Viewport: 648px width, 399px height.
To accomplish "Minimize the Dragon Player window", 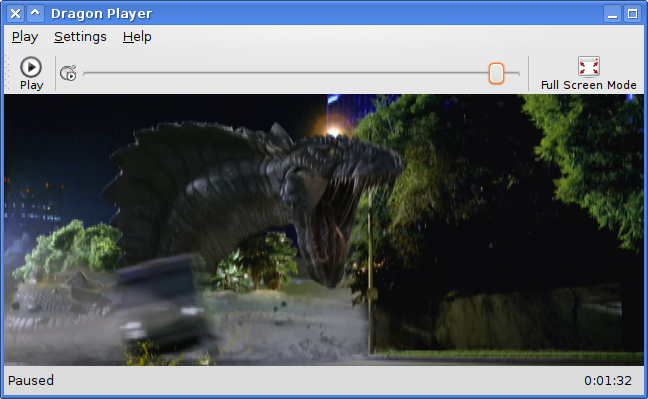I will 612,14.
